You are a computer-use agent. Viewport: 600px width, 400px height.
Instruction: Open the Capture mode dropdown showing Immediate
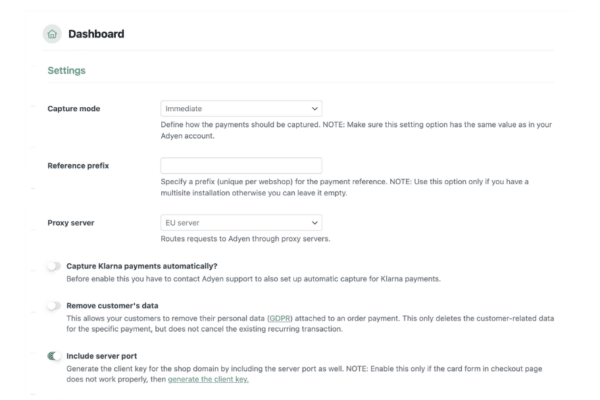point(240,107)
